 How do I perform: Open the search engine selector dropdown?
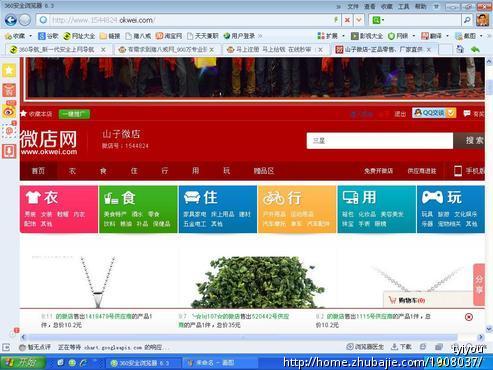coord(378,20)
